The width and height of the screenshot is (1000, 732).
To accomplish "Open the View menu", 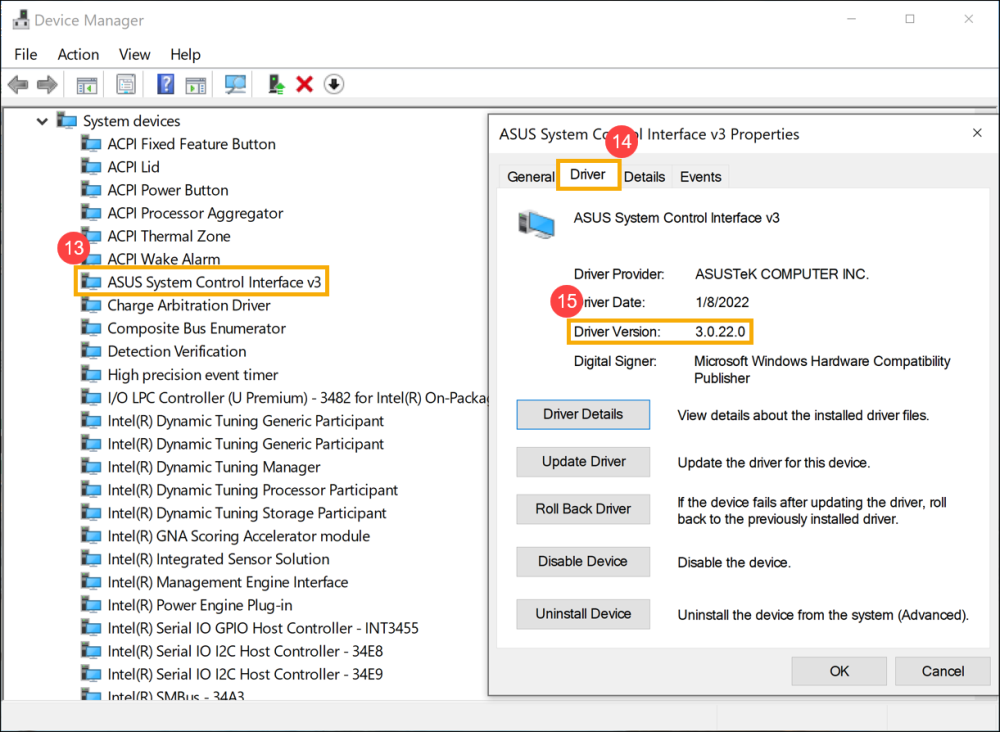I will click(x=135, y=55).
